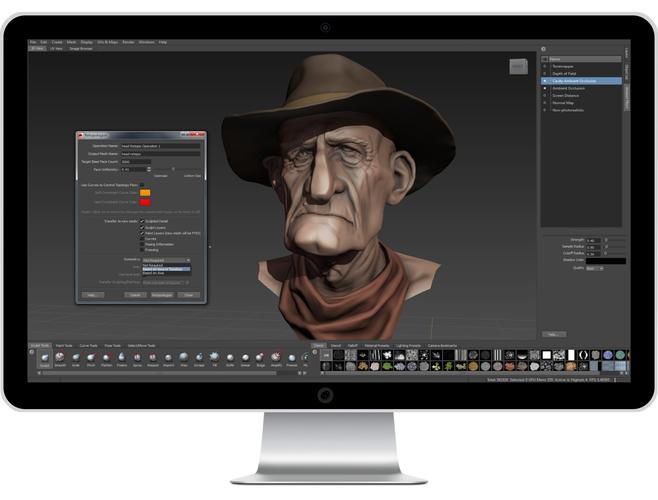658x500 pixels.
Task: Open the Mesh menu
Action: (71, 42)
